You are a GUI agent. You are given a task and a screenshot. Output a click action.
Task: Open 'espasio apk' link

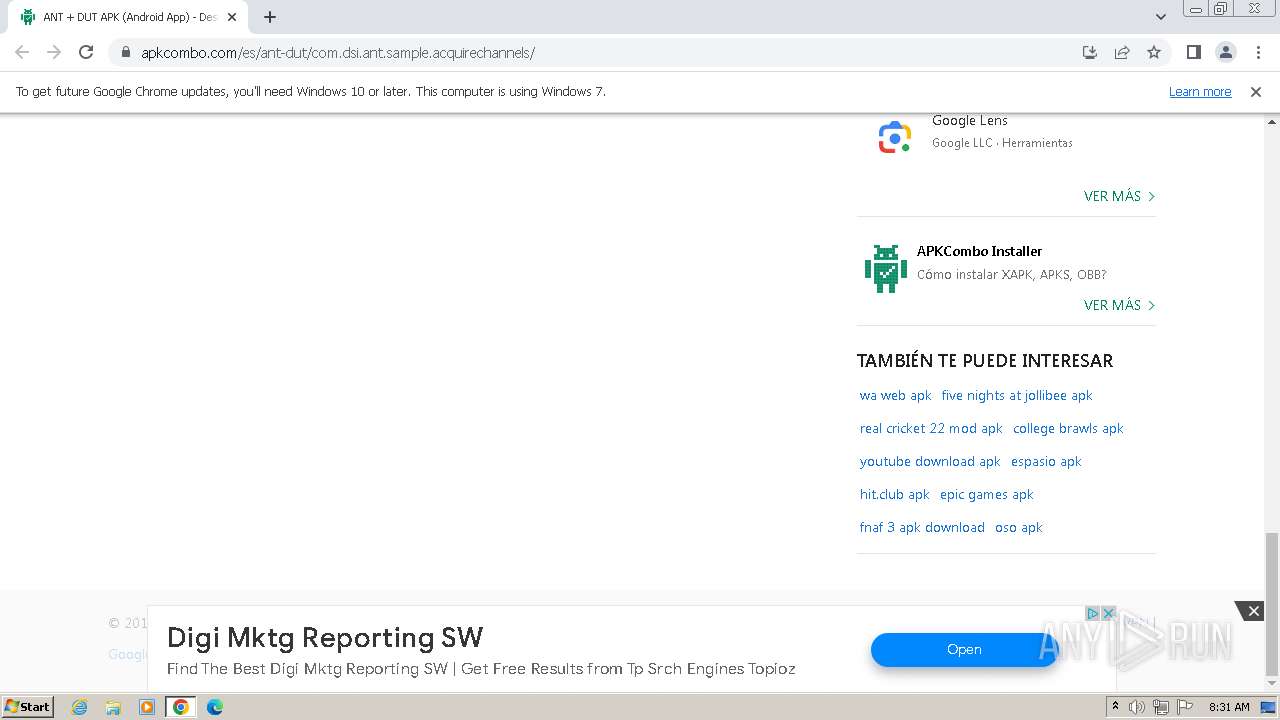tap(1046, 461)
